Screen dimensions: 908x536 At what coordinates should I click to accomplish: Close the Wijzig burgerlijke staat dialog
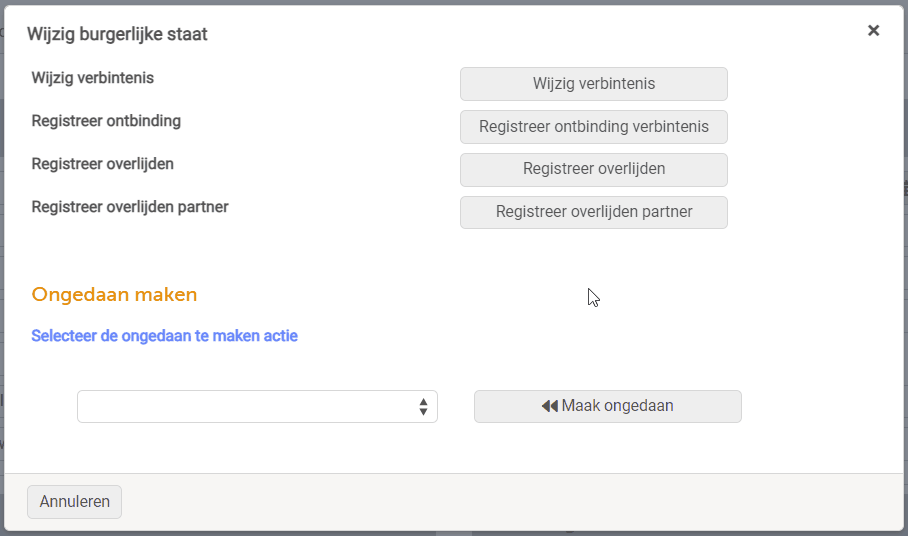(x=873, y=31)
